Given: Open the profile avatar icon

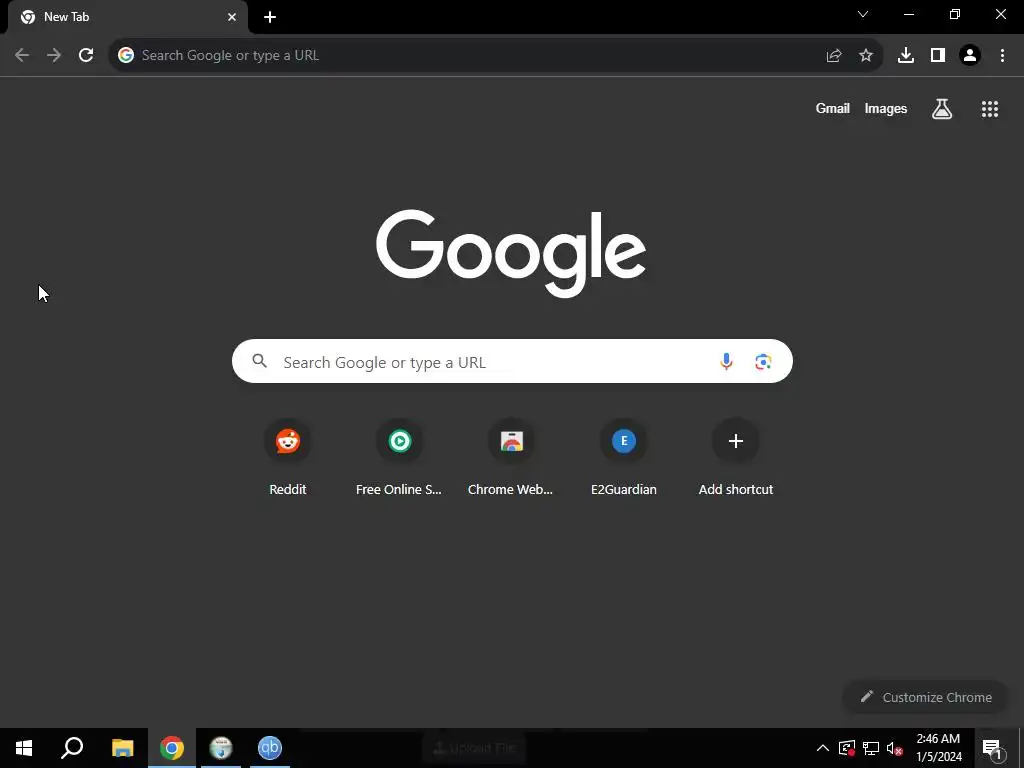Looking at the screenshot, I should (970, 56).
